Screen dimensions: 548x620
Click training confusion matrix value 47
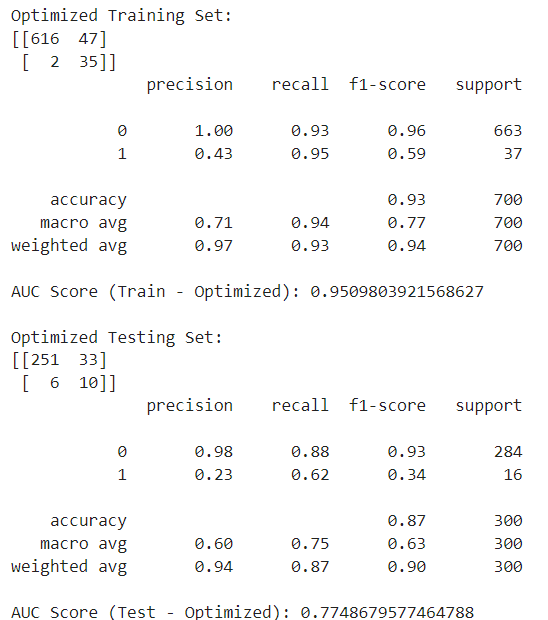(88, 39)
